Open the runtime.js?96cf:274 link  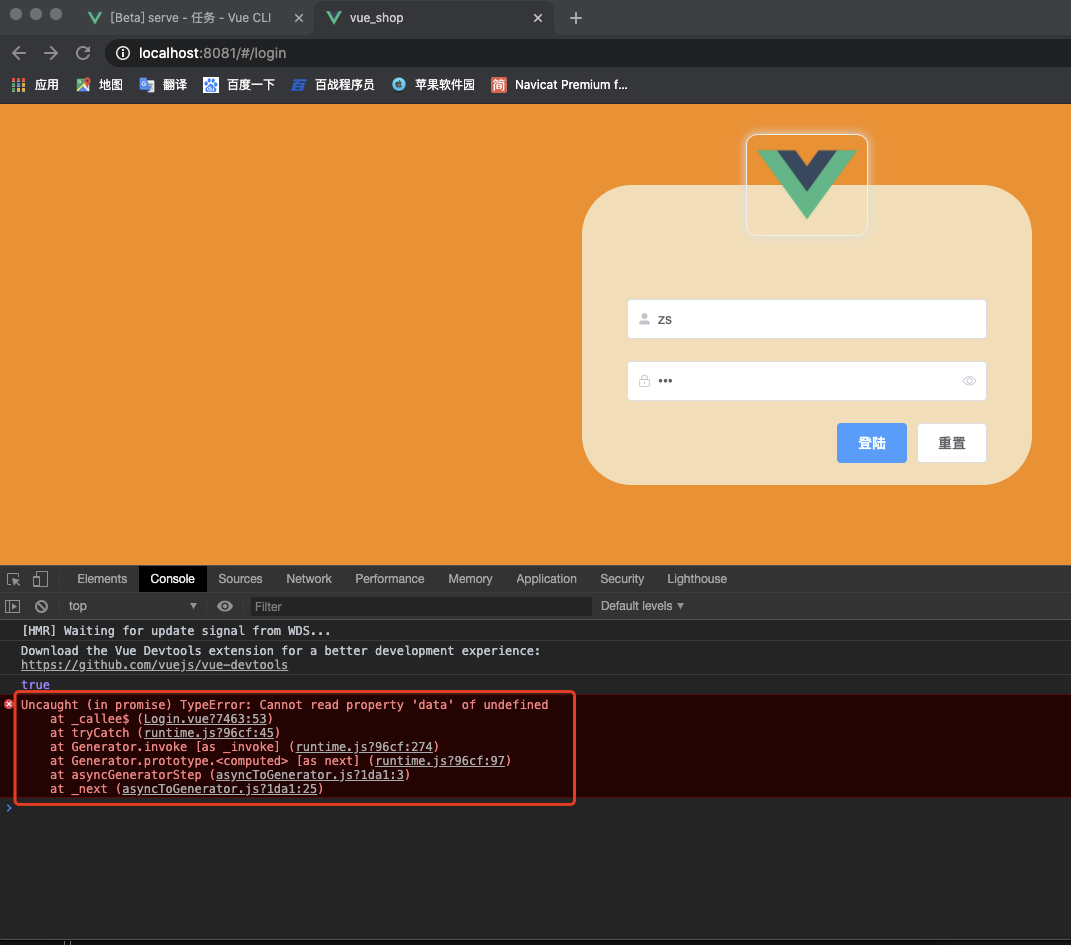pyautogui.click(x=364, y=747)
